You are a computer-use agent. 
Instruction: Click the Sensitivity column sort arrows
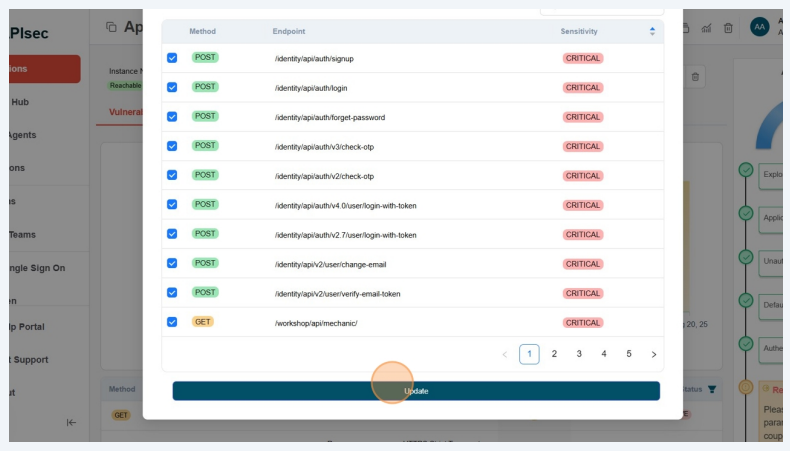652,32
